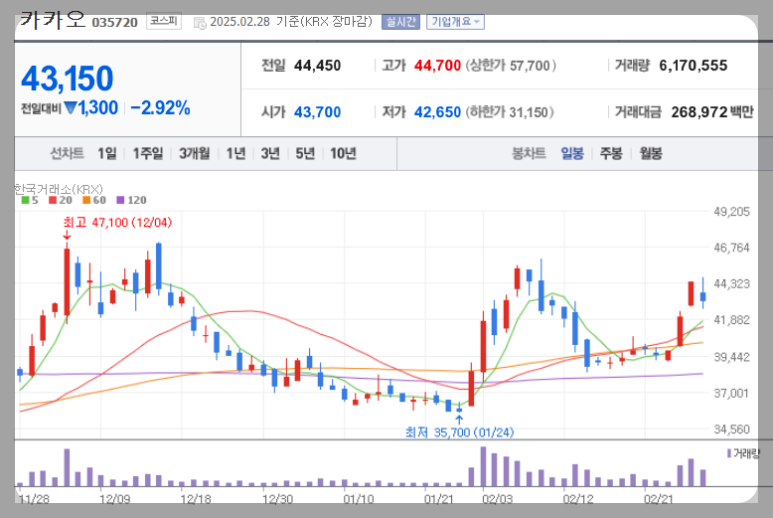The width and height of the screenshot is (773, 518).
Task: Click stock code 035720
Action: (115, 23)
